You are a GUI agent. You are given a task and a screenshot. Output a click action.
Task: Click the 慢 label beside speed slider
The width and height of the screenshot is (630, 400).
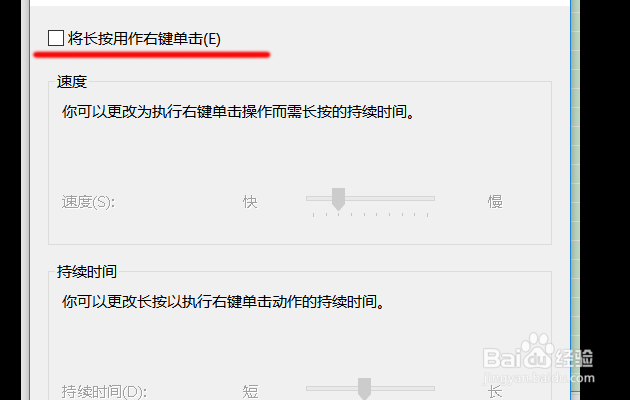(495, 202)
